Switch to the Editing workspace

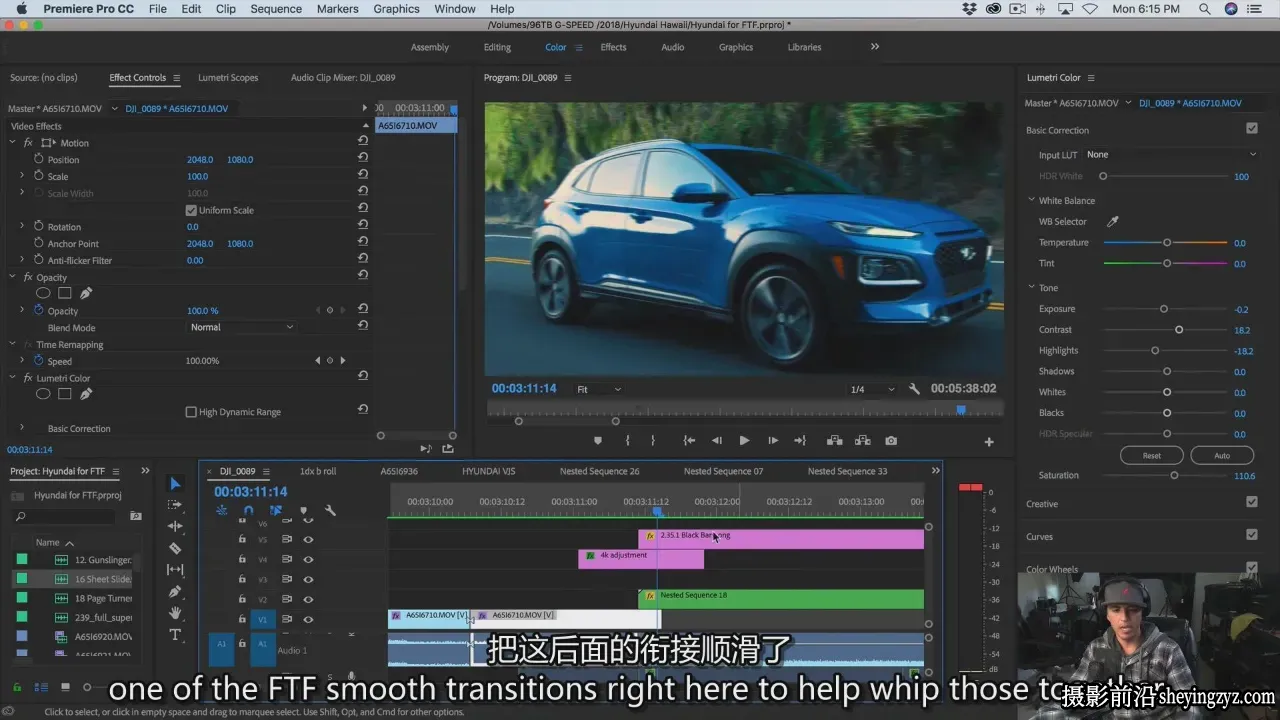tap(497, 47)
